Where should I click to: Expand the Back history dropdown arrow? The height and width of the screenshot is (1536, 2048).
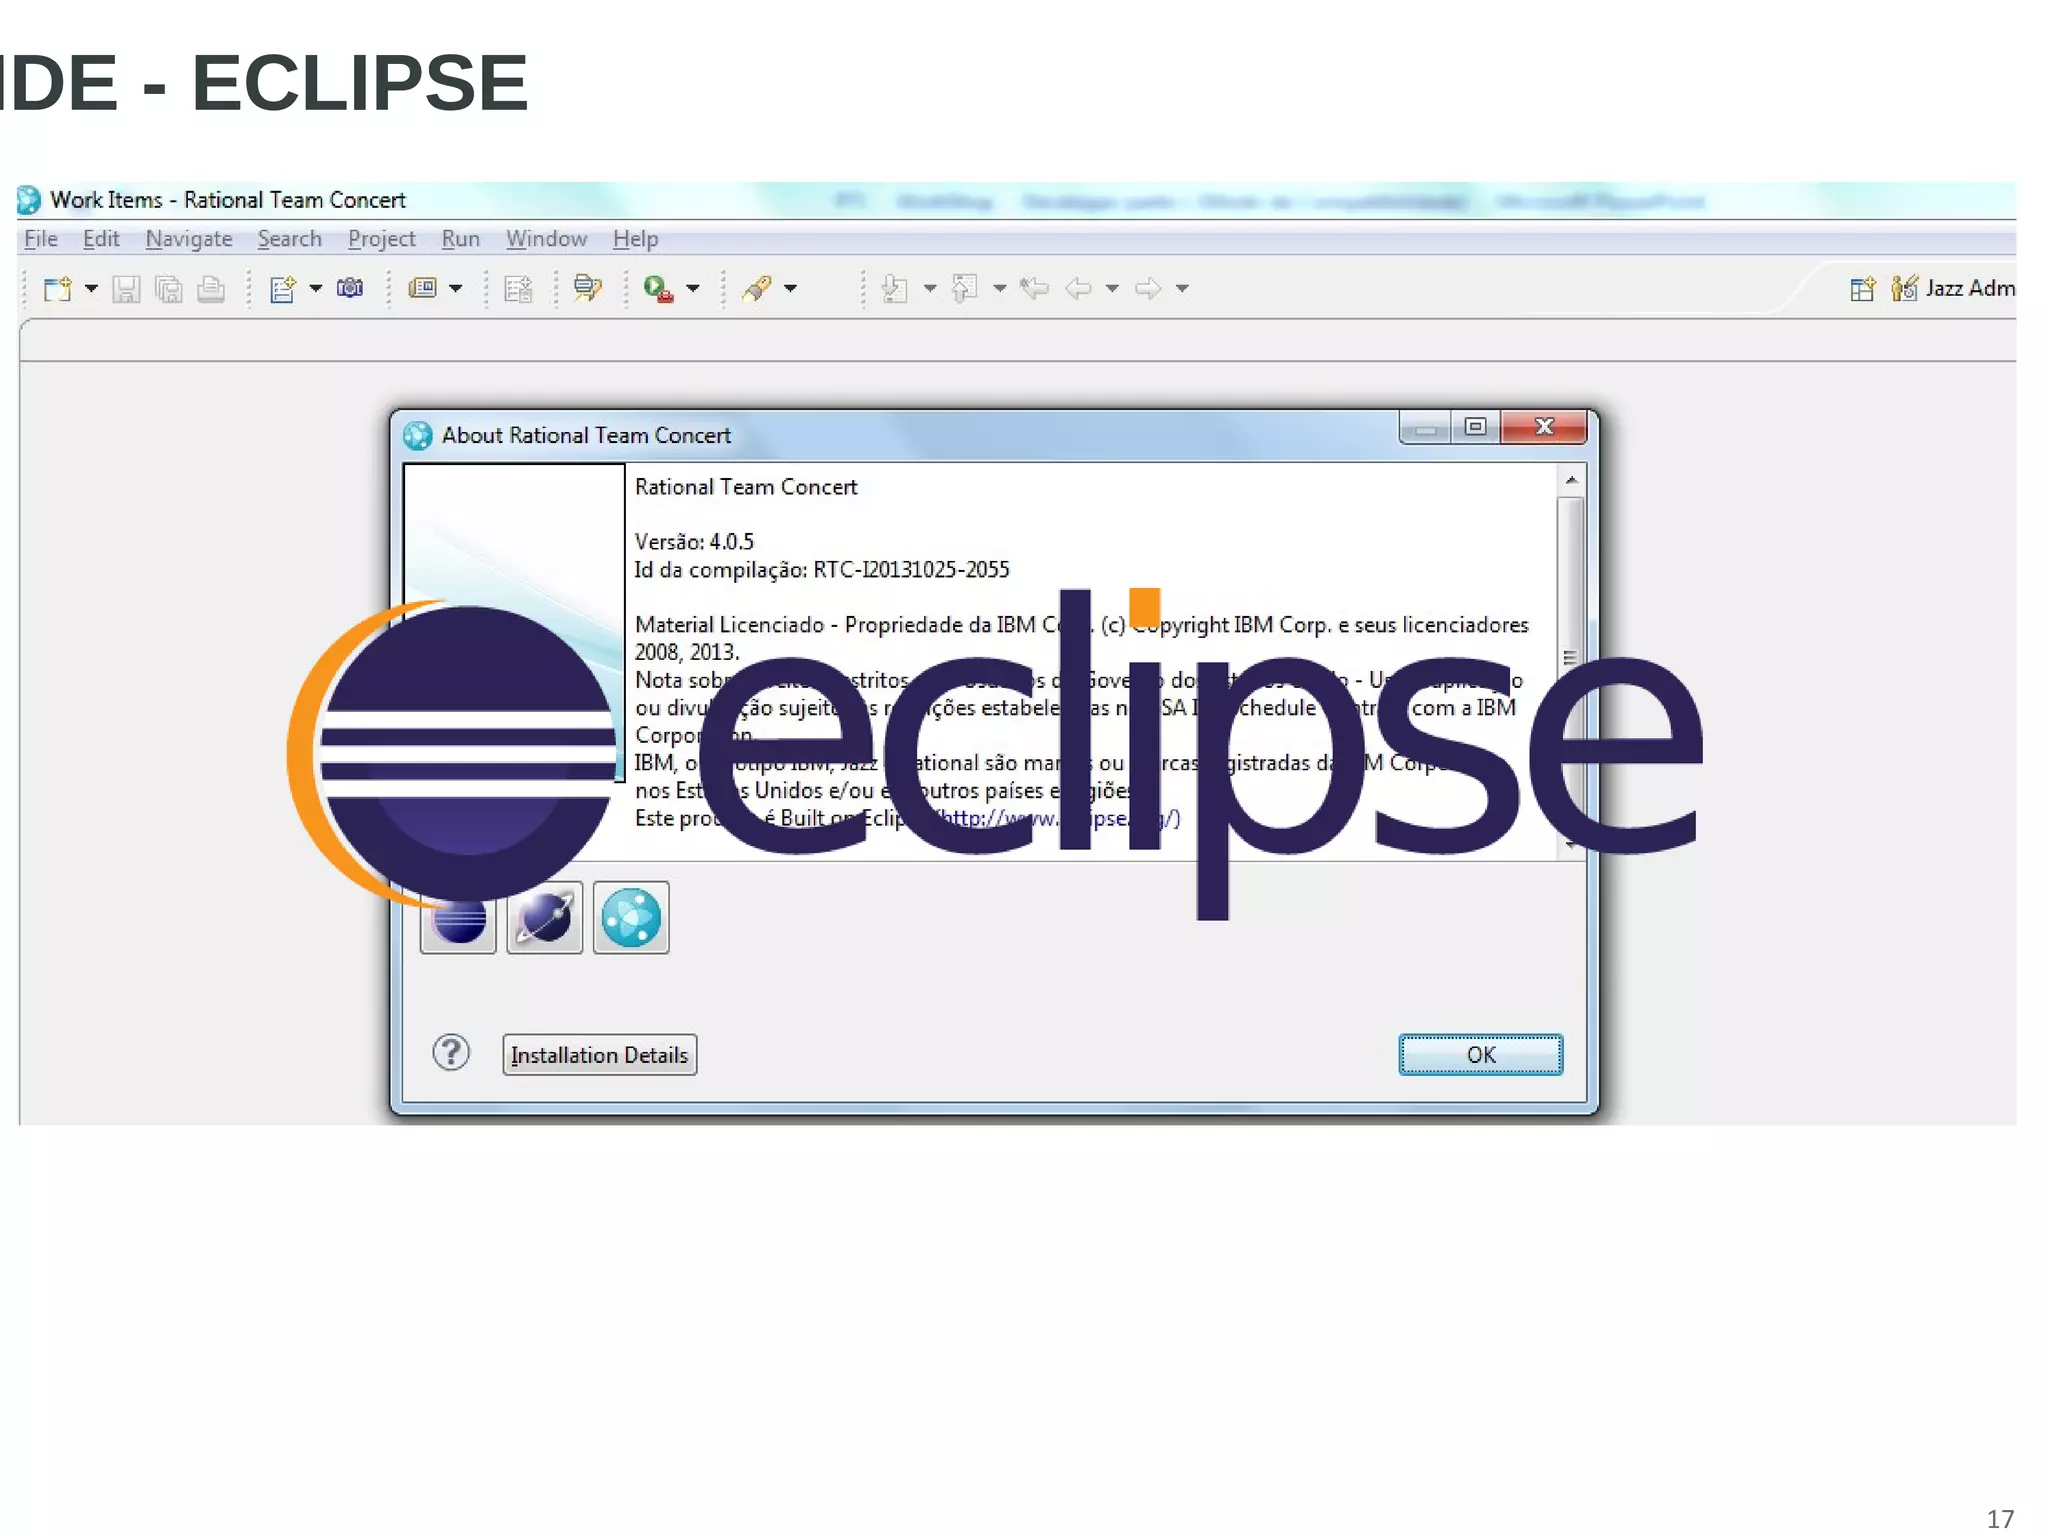coord(1112,289)
